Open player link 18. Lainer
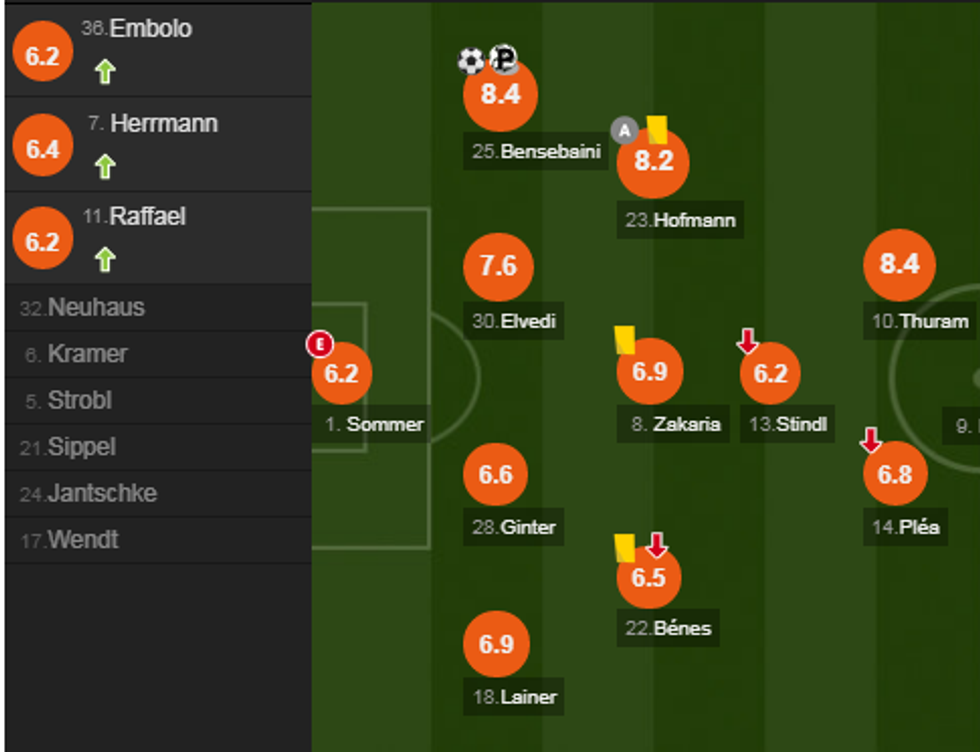This screenshot has height=752, width=980. (x=514, y=697)
